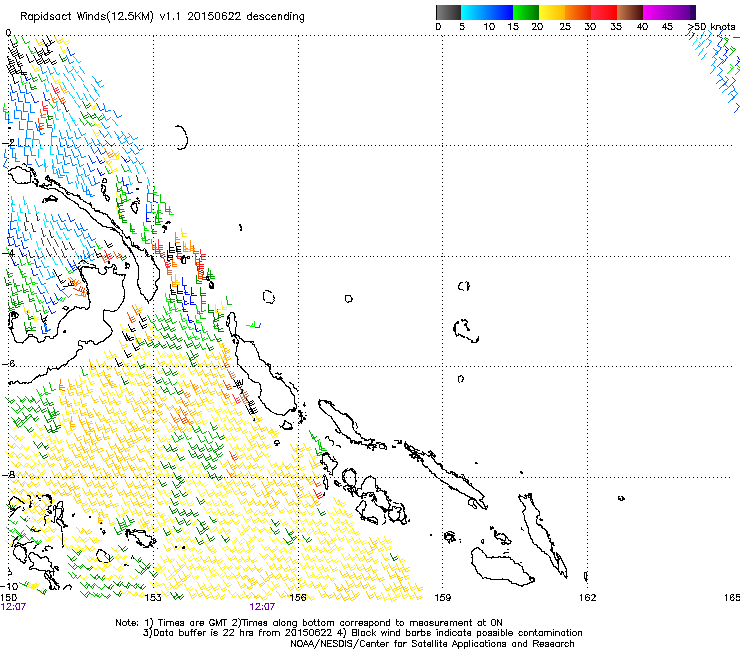Click longitude label 159 on bottom axis
This screenshot has height=650, width=740.
tap(443, 598)
